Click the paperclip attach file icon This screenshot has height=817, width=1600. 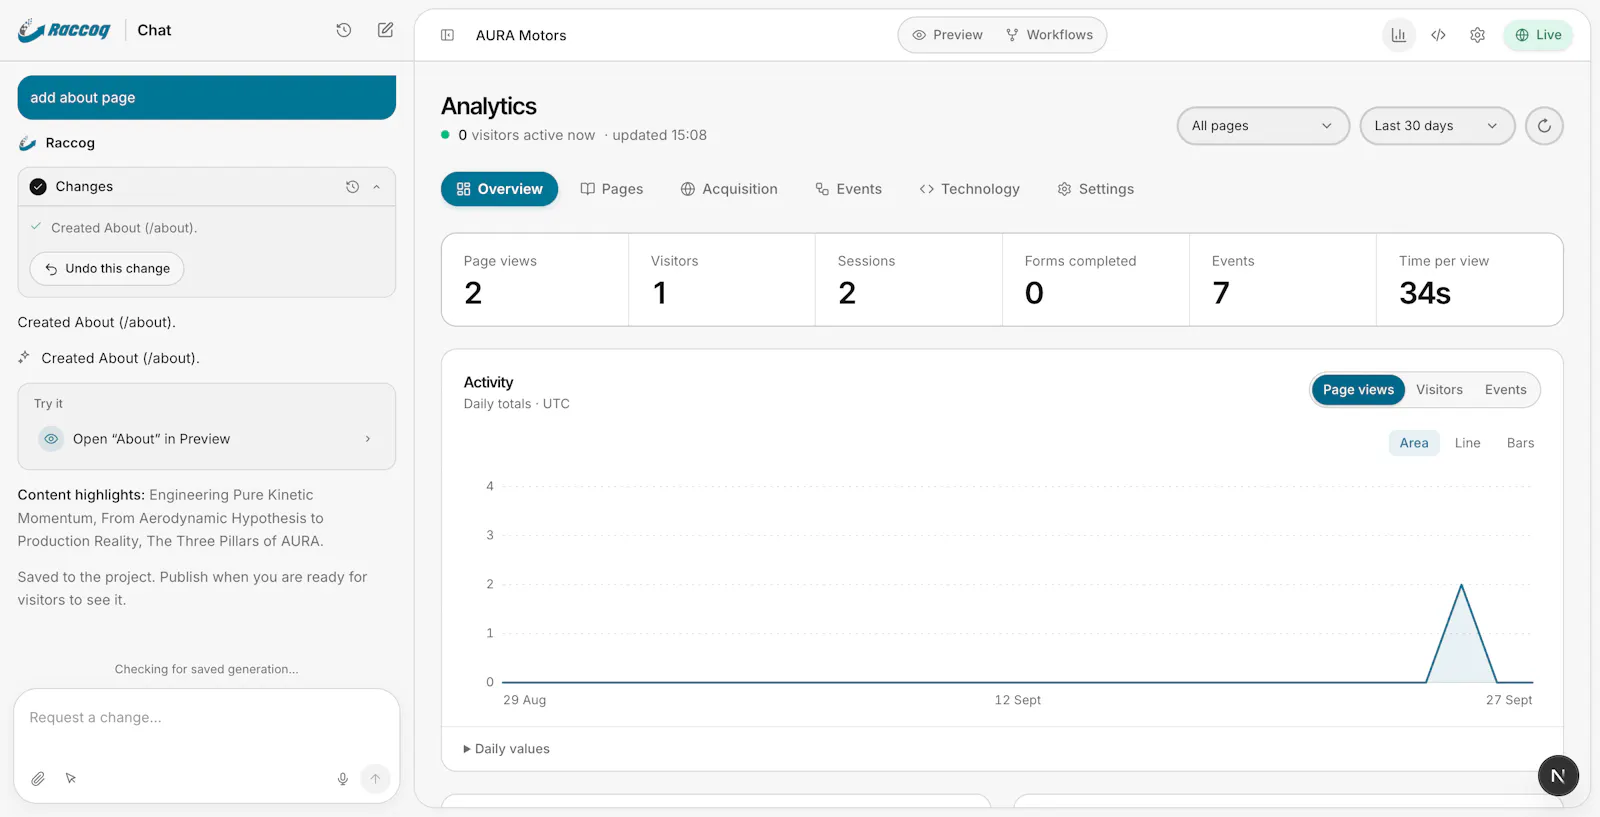[x=38, y=778]
